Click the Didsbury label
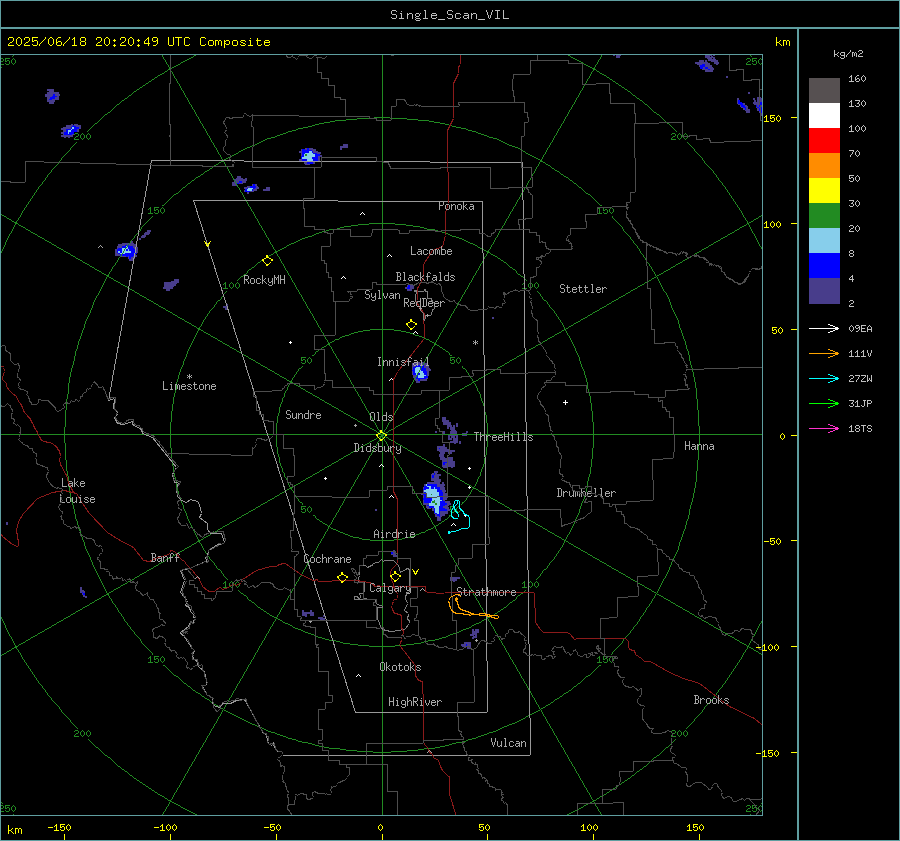Viewport: 900px width, 841px height. click(377, 448)
